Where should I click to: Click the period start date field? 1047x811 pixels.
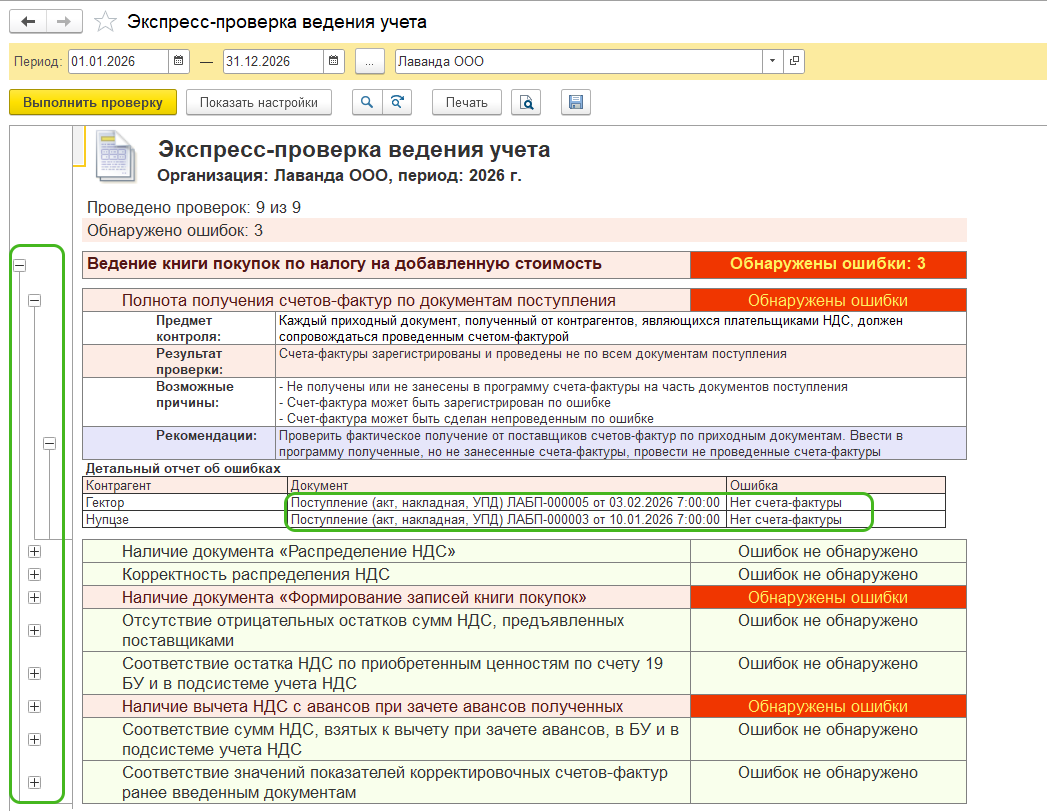[118, 61]
